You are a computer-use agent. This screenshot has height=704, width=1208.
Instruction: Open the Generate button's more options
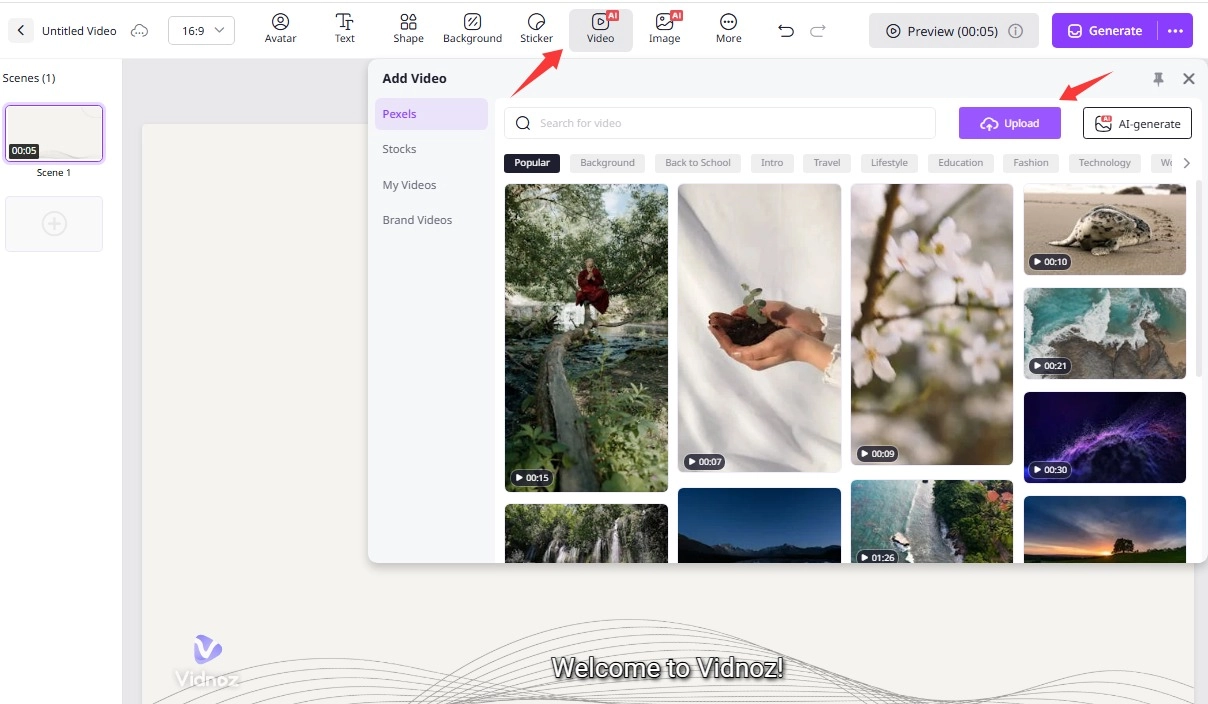[x=1175, y=31]
